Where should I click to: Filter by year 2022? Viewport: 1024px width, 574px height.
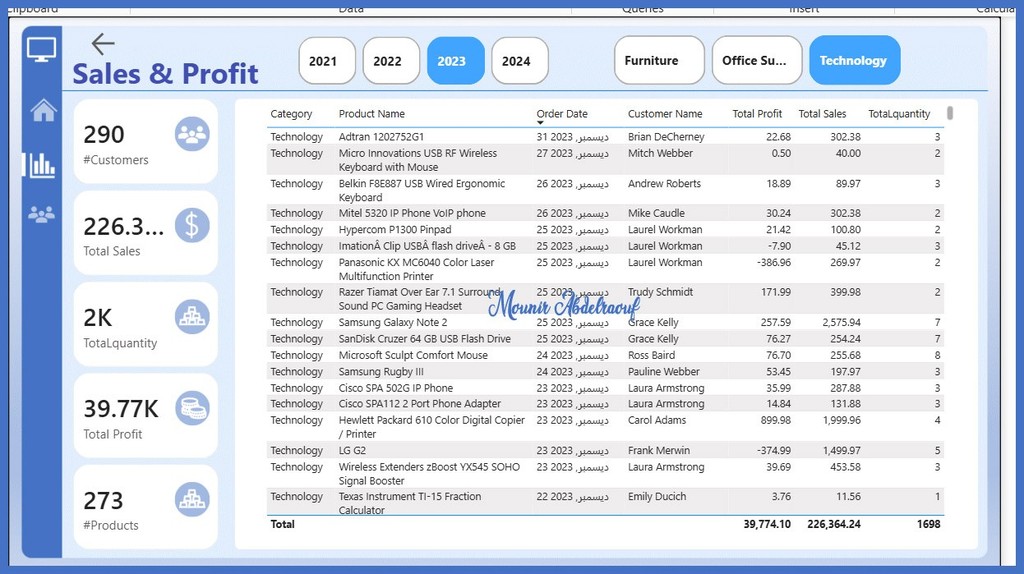click(391, 61)
